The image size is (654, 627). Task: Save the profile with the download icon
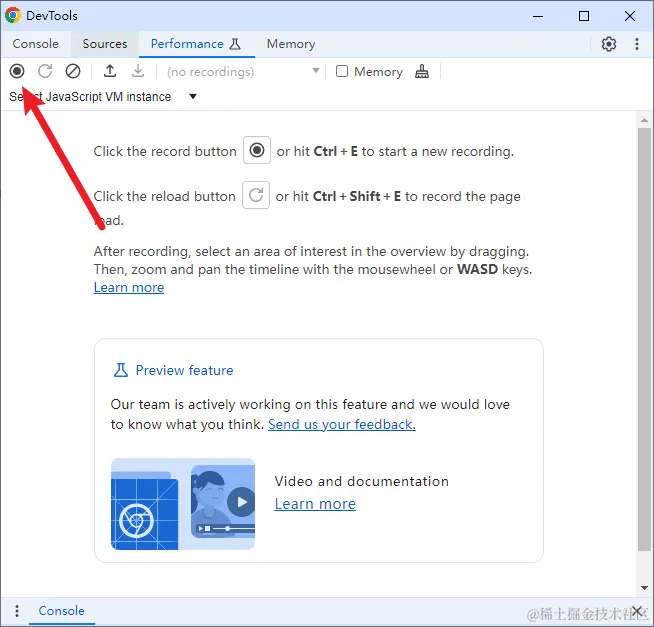pyautogui.click(x=138, y=71)
